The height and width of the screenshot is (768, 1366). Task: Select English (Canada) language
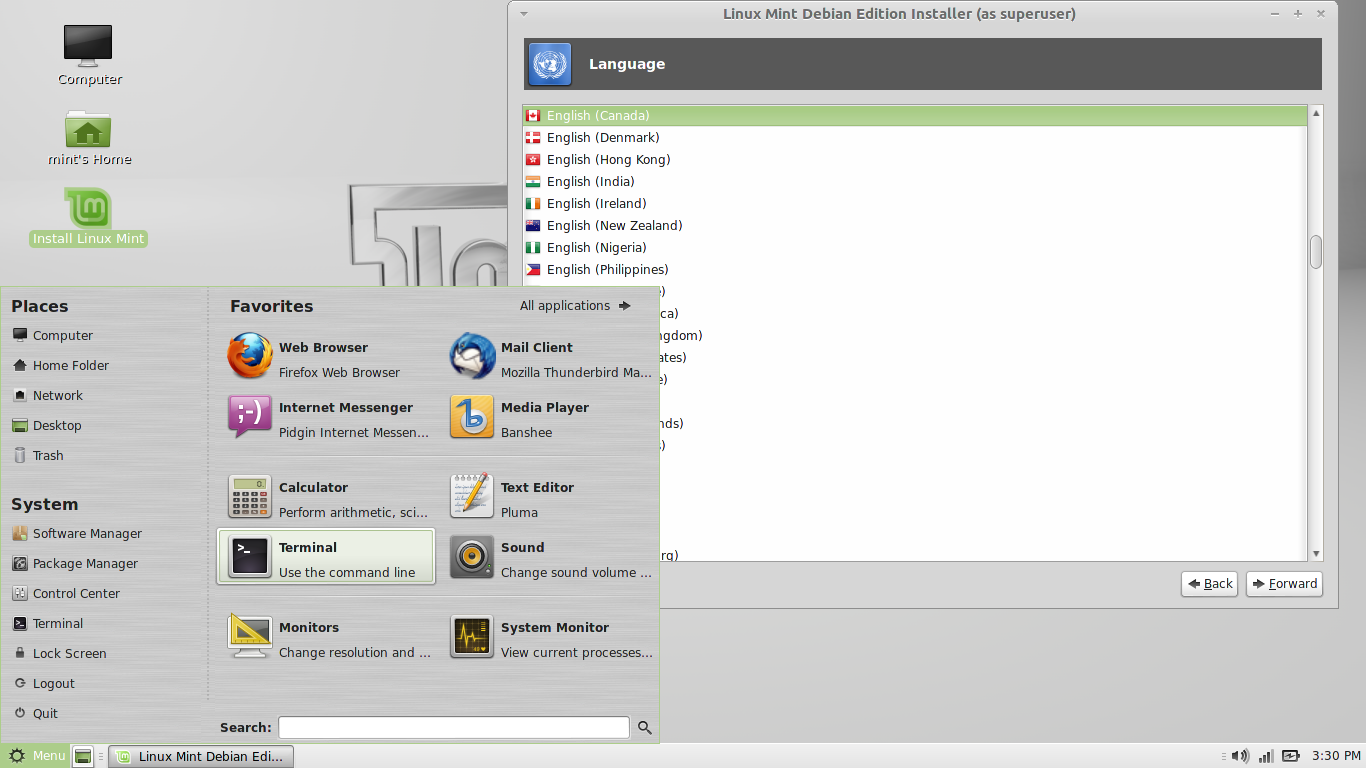click(915, 116)
